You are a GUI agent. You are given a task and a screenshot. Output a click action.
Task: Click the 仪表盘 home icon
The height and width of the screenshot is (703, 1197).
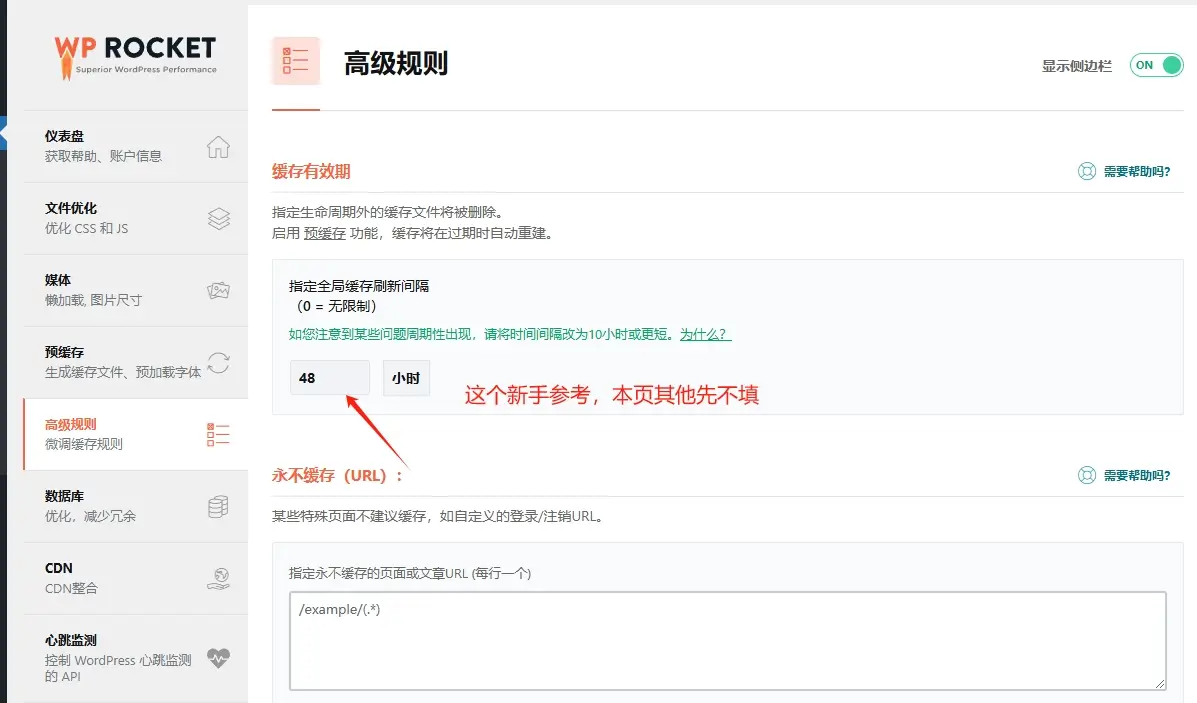point(218,147)
